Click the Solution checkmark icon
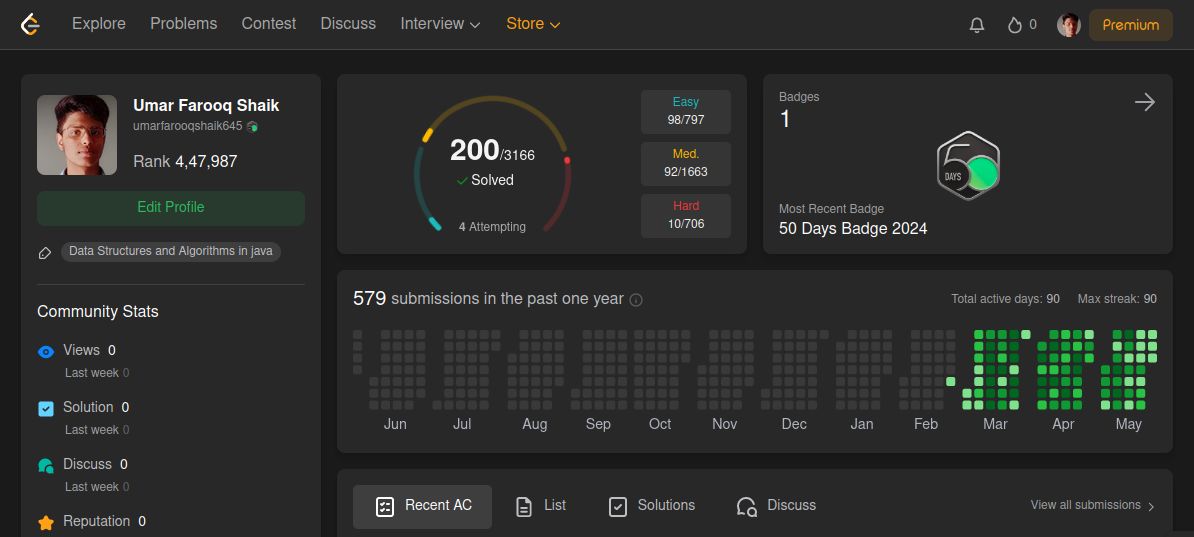Image resolution: width=1194 pixels, height=537 pixels. pyautogui.click(x=46, y=408)
